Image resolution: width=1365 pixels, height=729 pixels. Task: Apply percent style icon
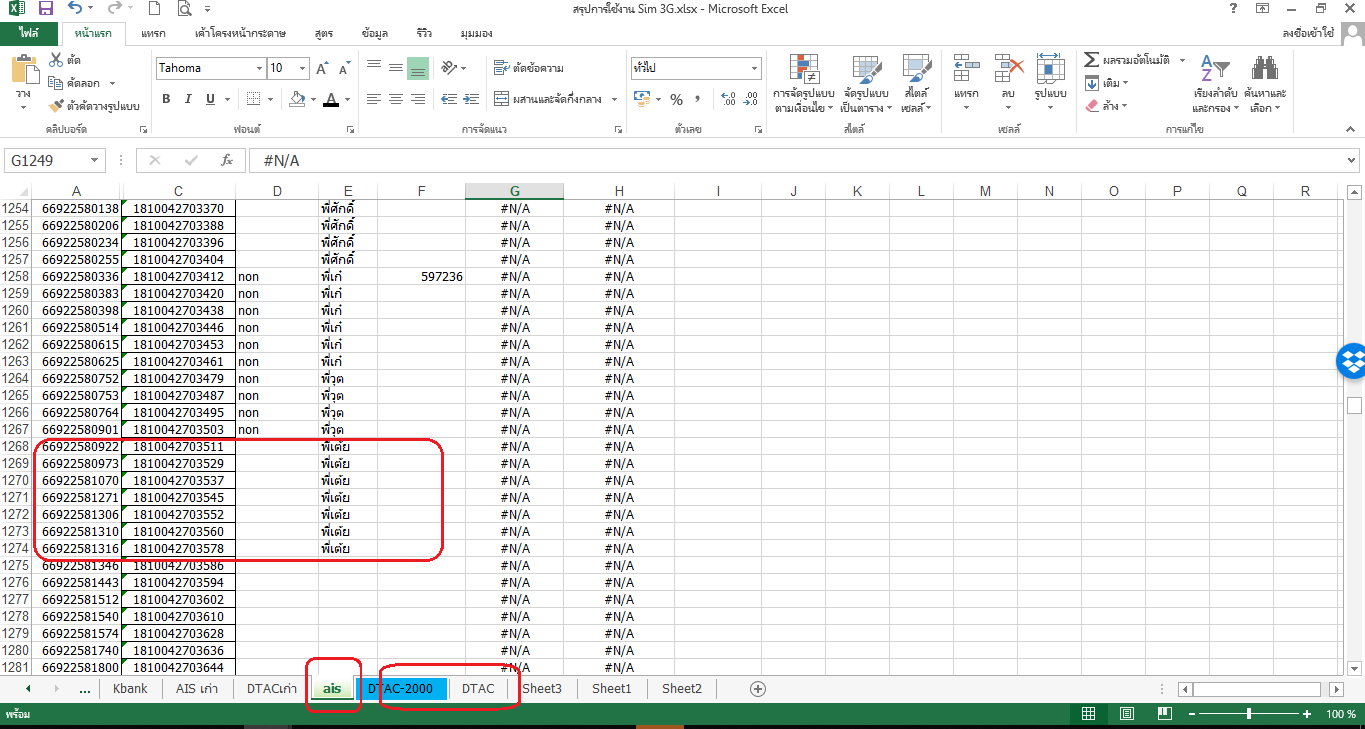[x=677, y=99]
